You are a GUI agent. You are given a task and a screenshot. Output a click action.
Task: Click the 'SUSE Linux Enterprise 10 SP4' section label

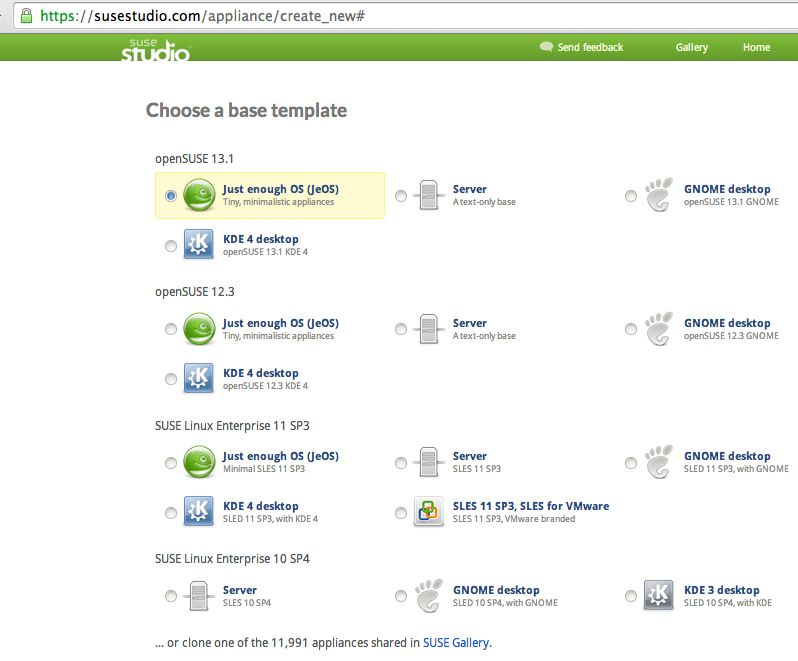click(232, 559)
